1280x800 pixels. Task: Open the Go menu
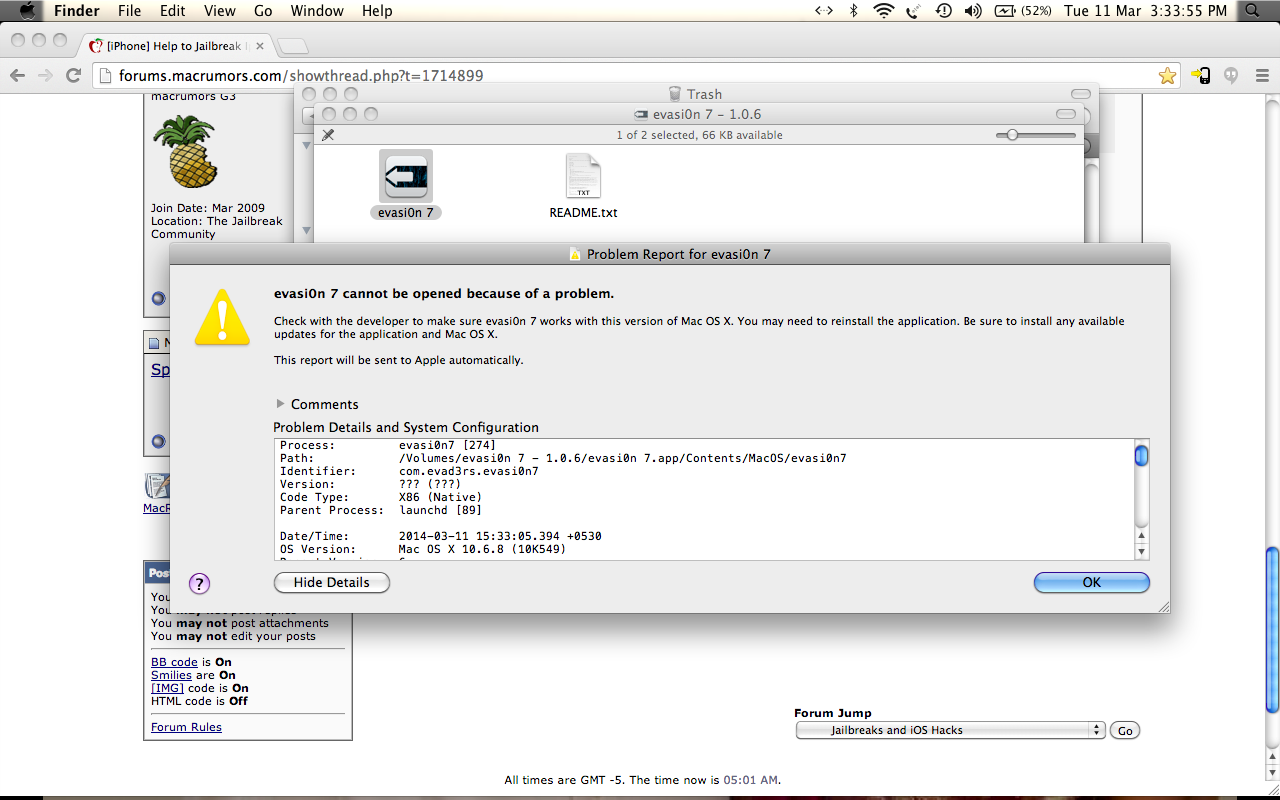tap(263, 11)
